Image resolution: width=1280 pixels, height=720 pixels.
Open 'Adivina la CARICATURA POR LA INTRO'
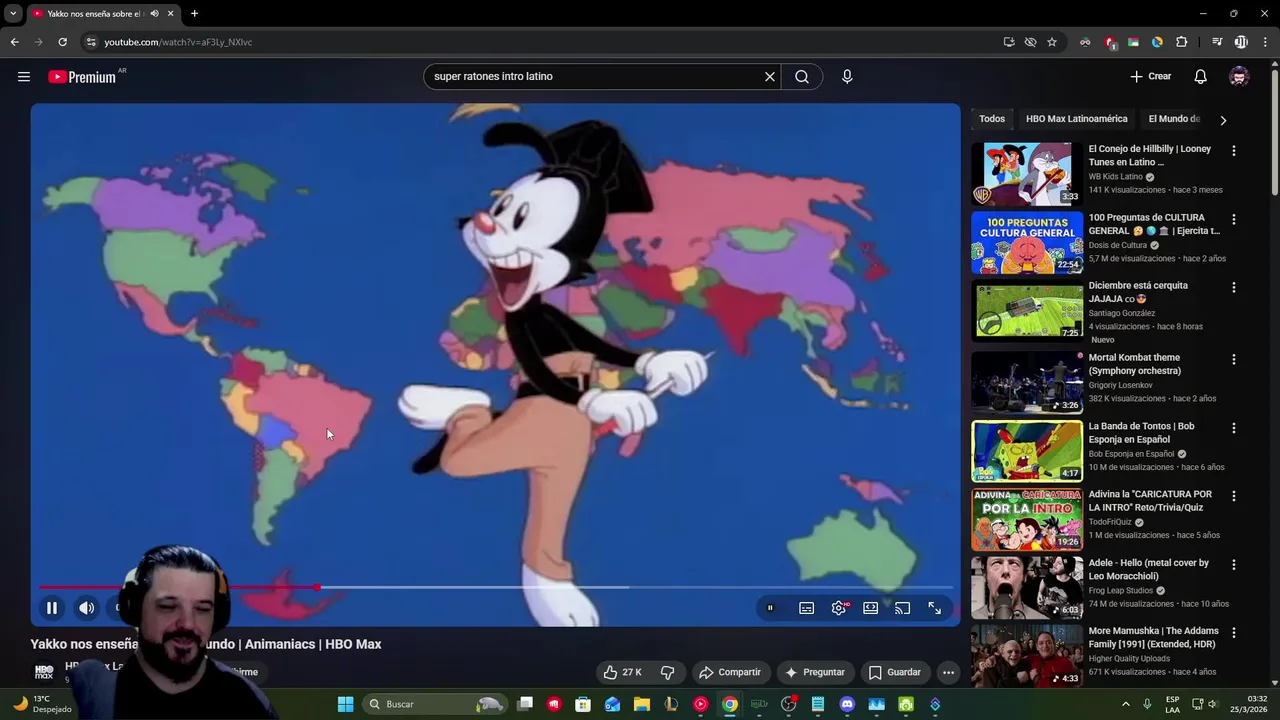(x=1027, y=519)
